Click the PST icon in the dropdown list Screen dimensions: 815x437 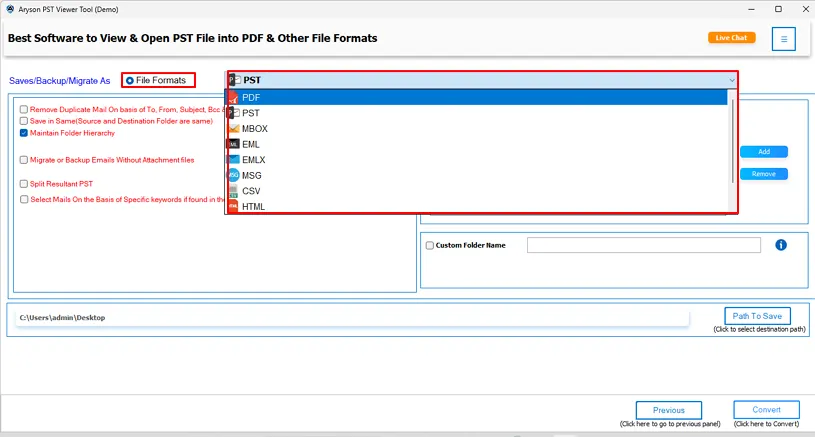(x=234, y=113)
